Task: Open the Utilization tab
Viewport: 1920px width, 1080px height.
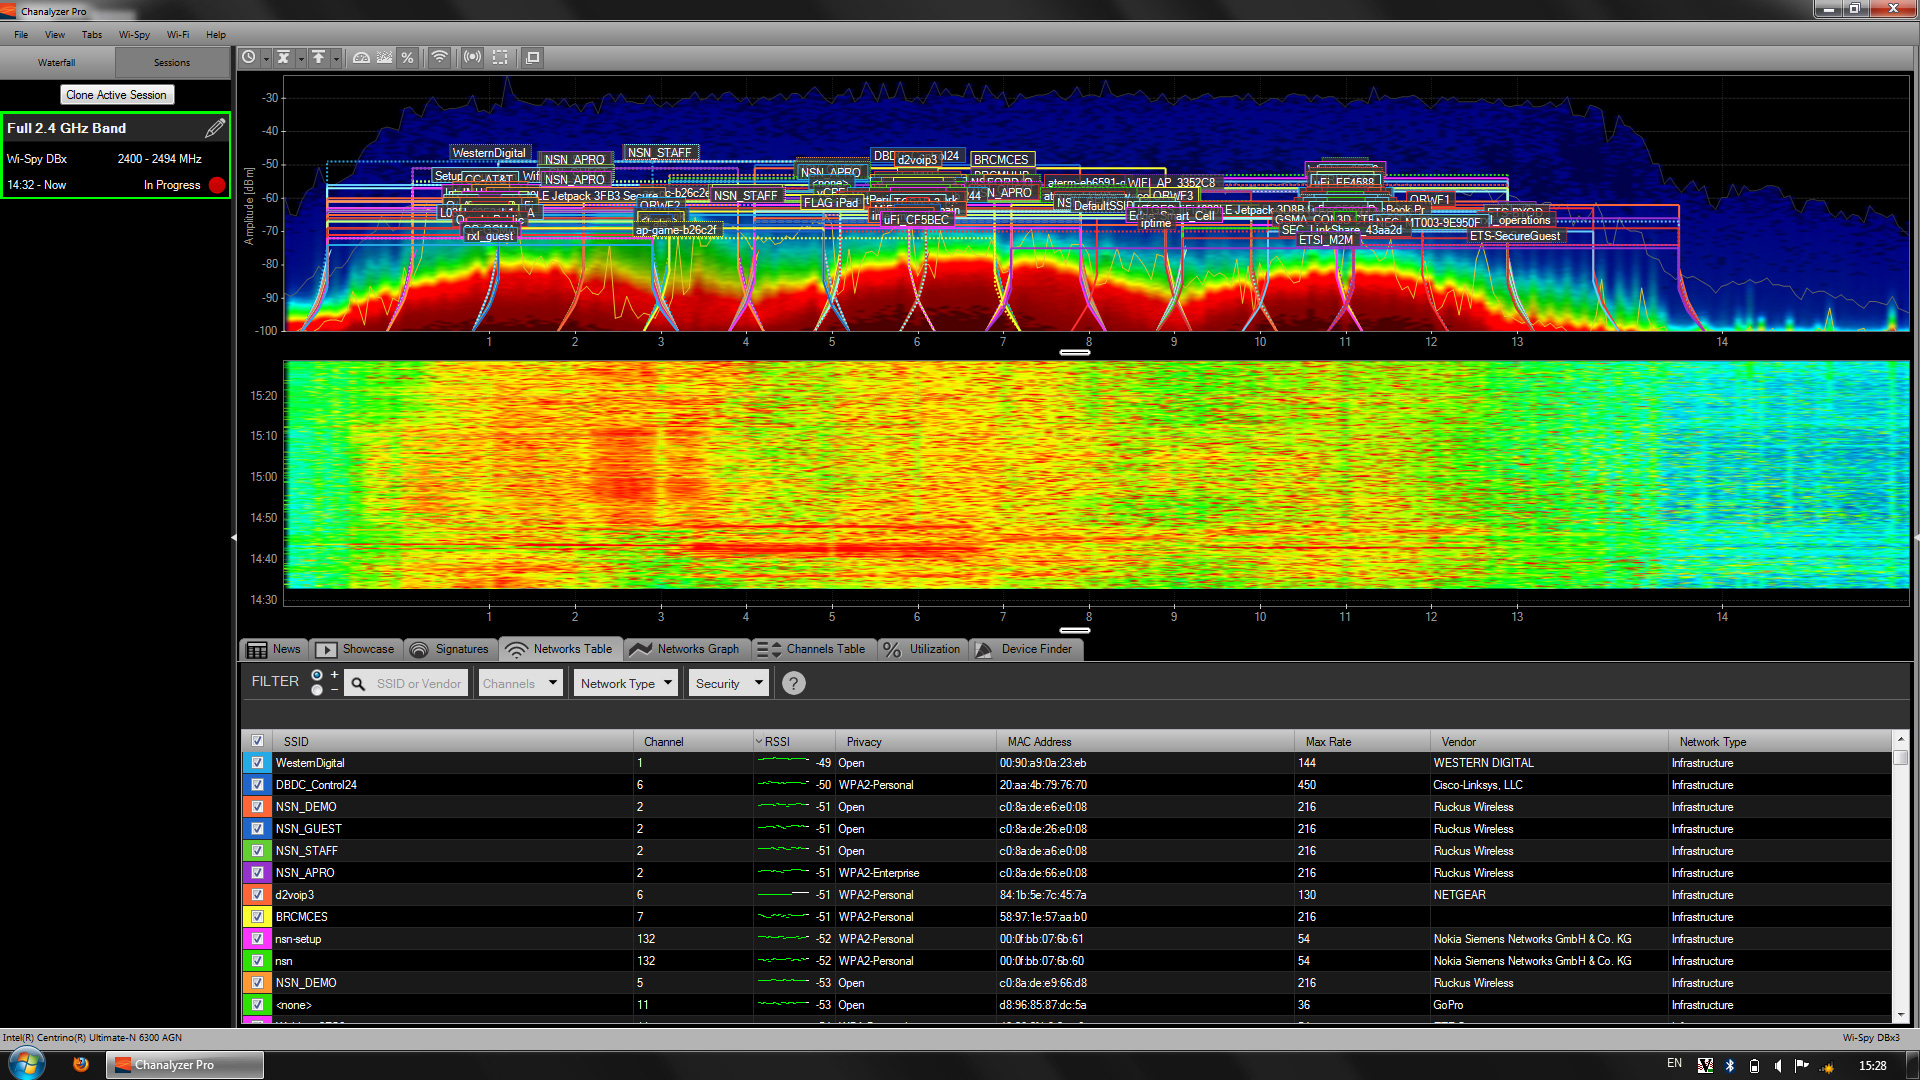Action: pos(922,649)
